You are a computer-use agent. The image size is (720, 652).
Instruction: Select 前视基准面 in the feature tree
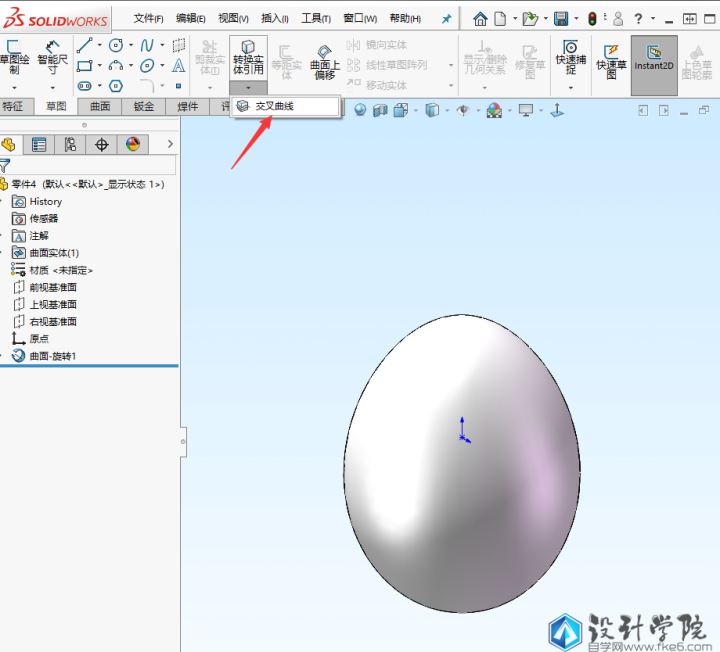click(x=53, y=287)
